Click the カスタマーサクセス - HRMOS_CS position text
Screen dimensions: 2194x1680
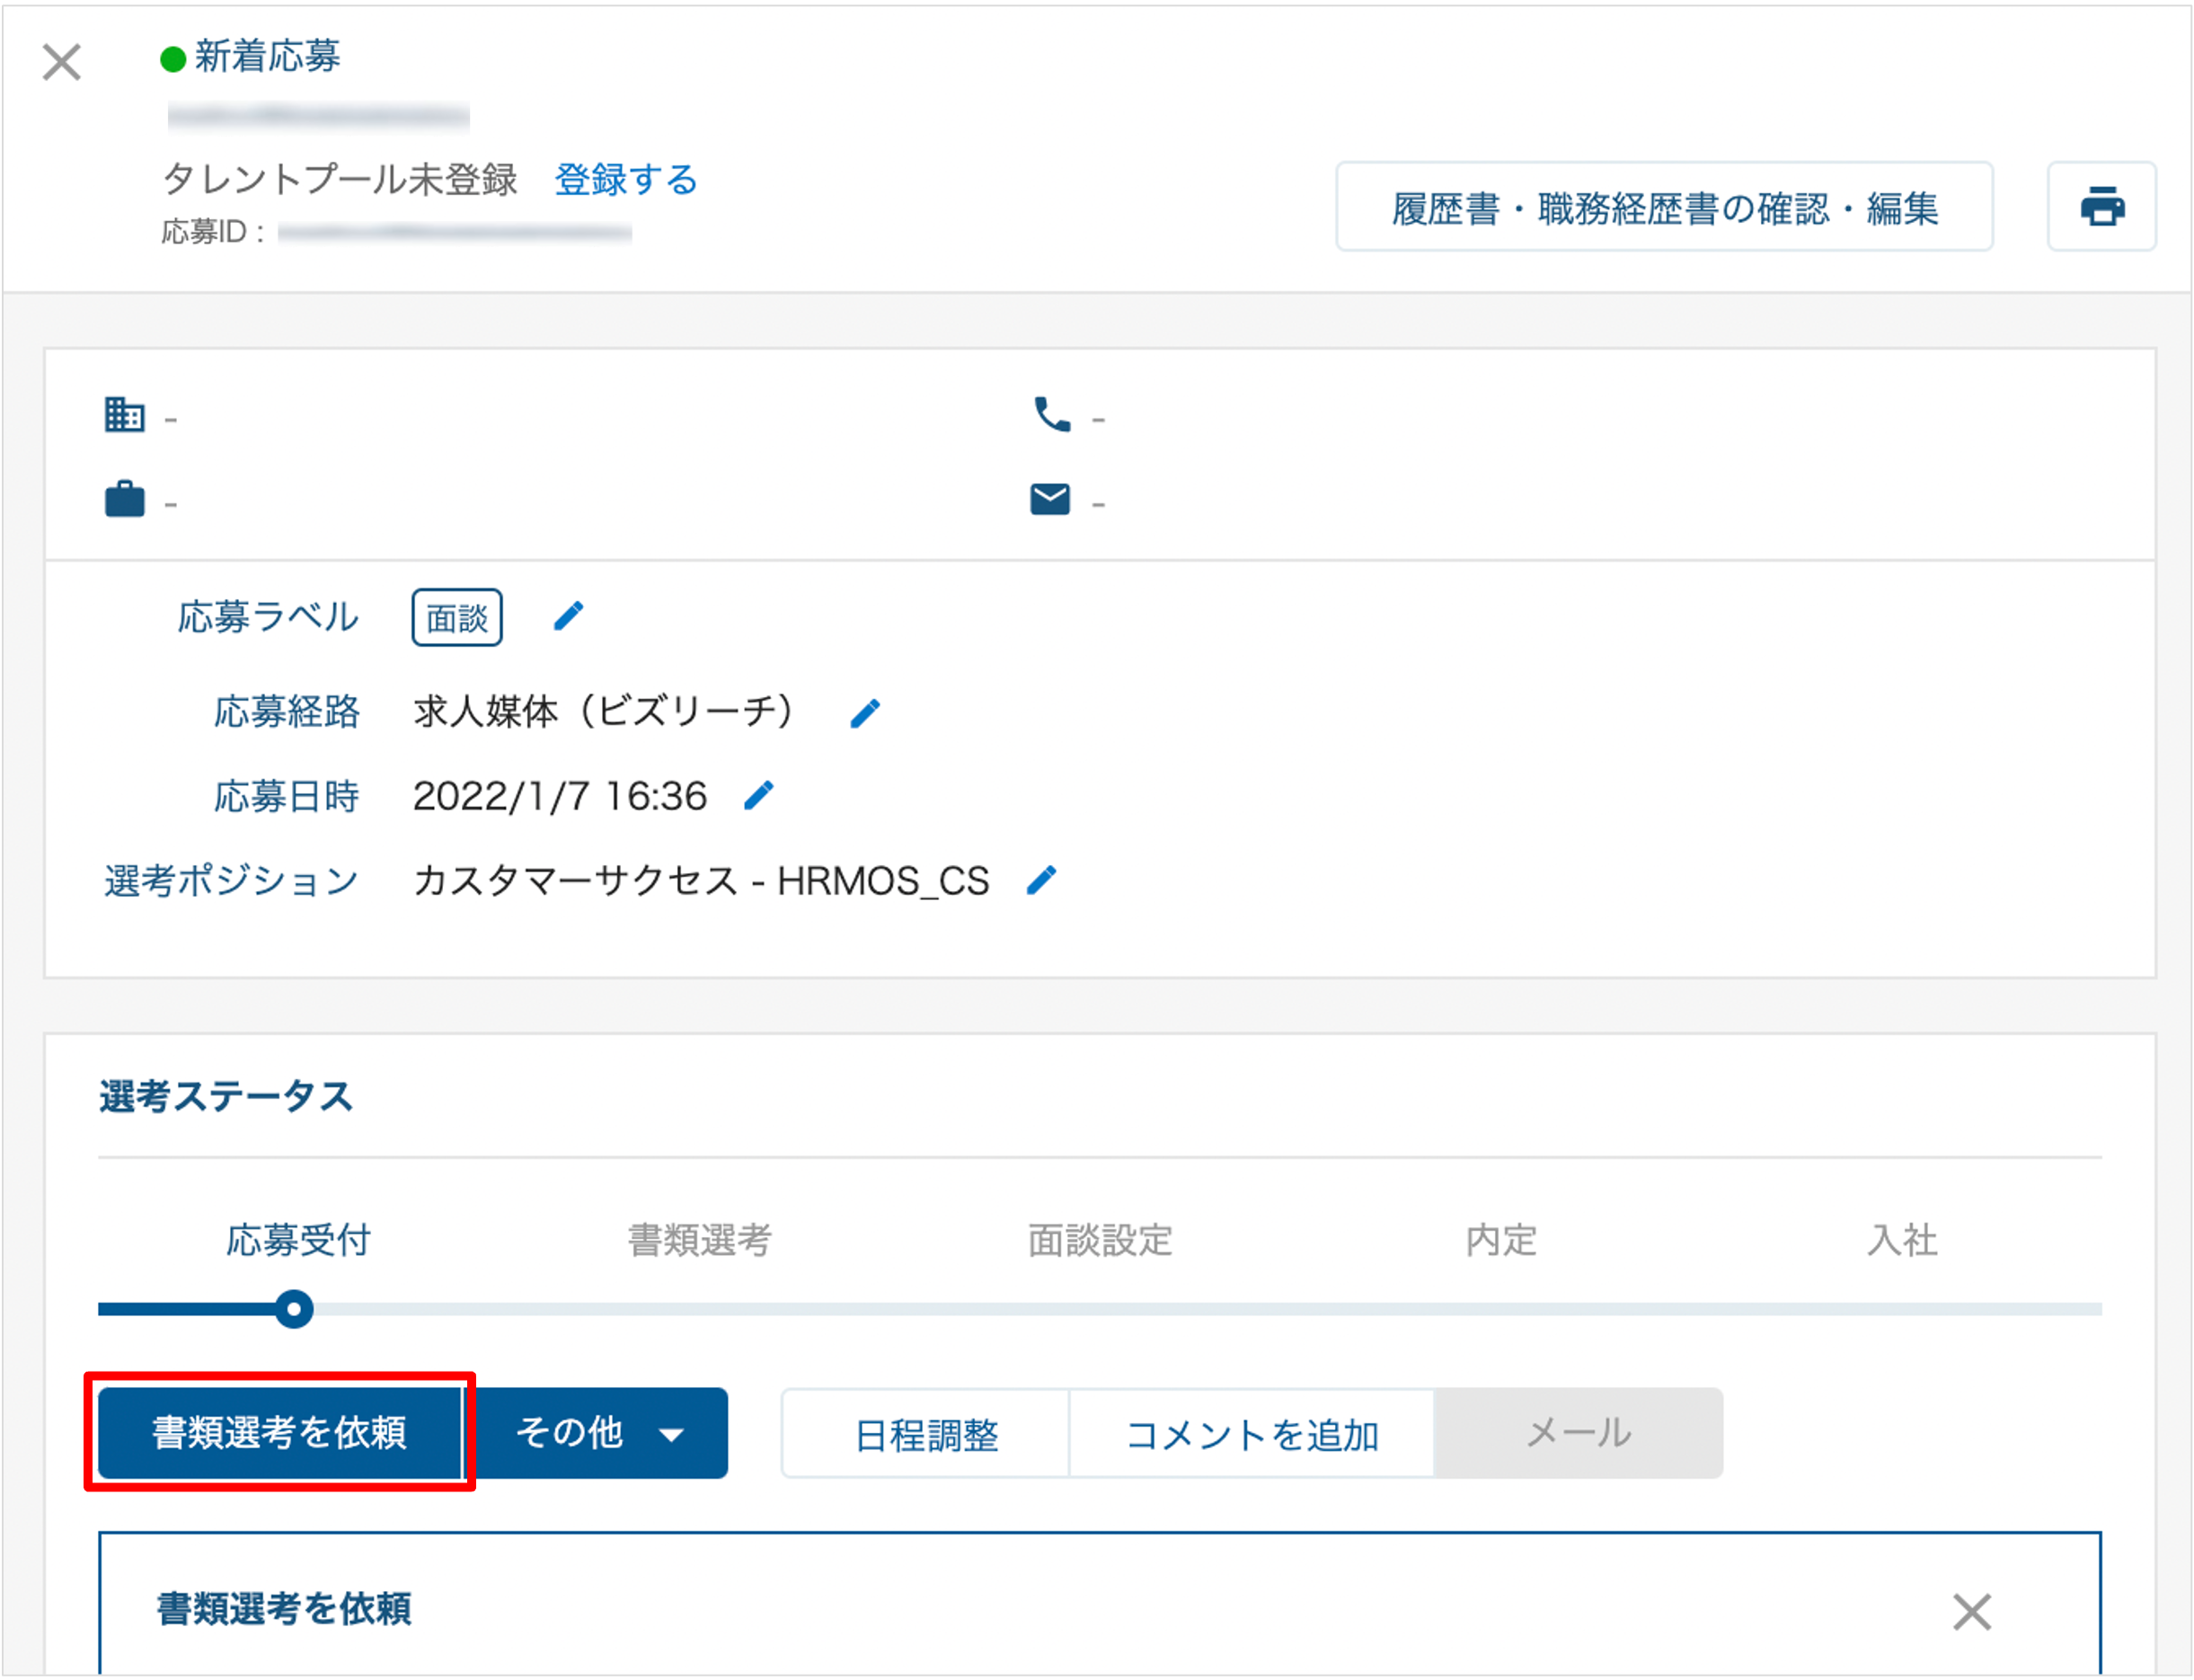pyautogui.click(x=701, y=881)
